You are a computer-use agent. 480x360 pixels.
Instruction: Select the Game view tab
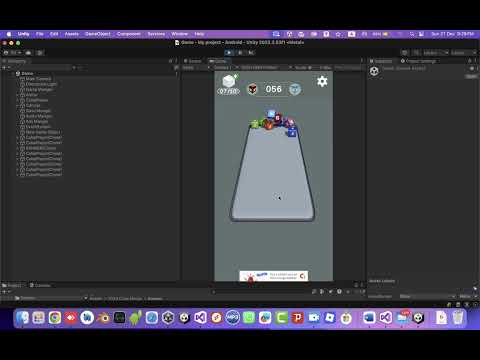218,61
